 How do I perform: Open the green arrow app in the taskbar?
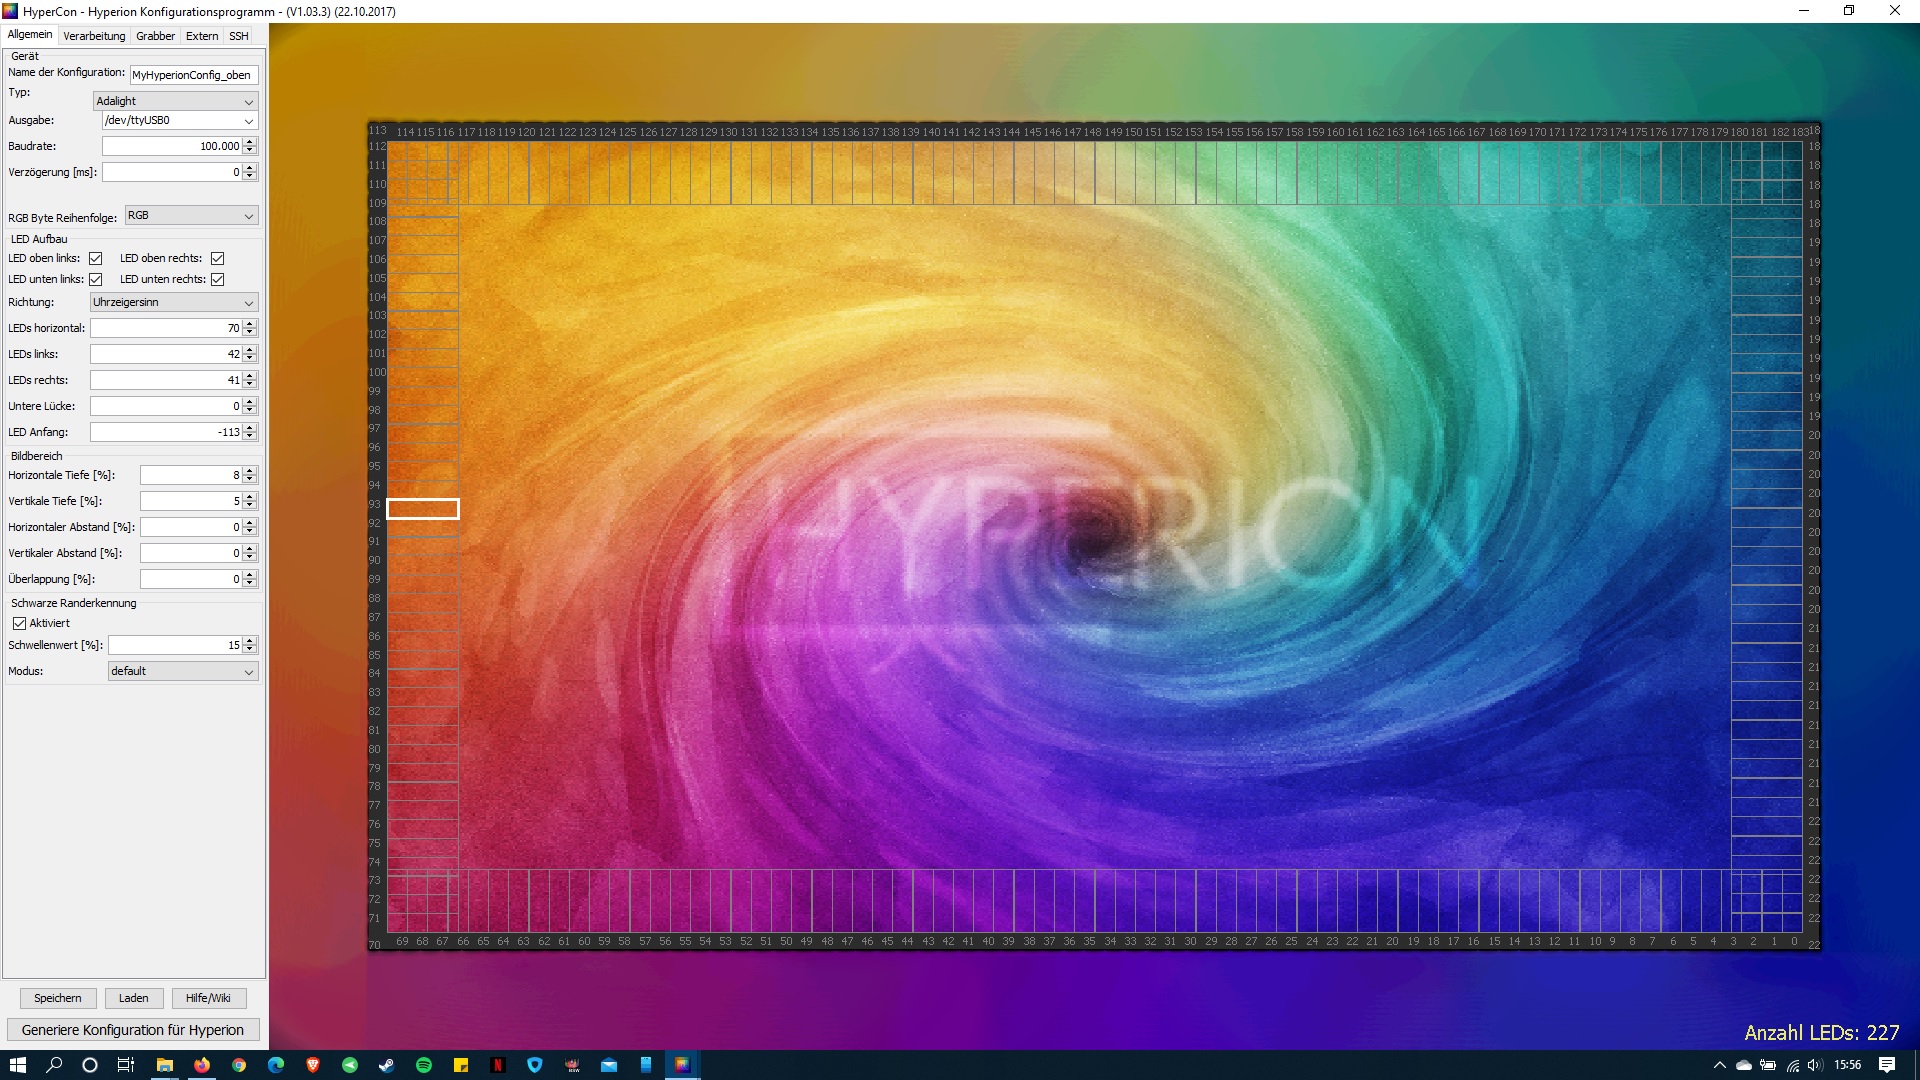[350, 1065]
